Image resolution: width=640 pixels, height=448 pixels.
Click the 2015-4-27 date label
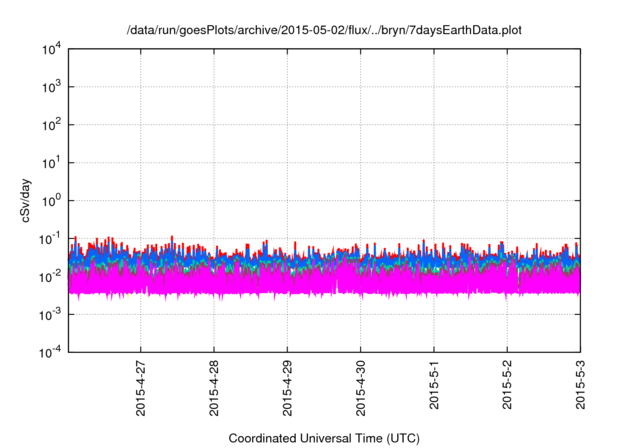140,388
